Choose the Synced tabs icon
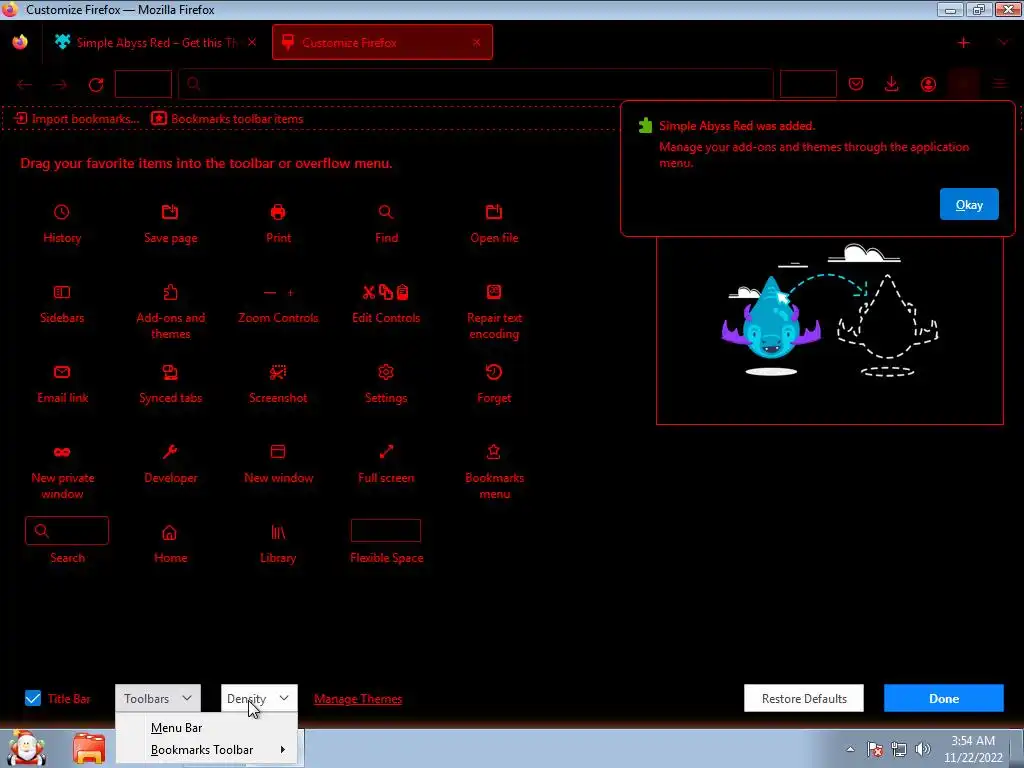Screen dimensions: 1024x768 (x=170, y=372)
